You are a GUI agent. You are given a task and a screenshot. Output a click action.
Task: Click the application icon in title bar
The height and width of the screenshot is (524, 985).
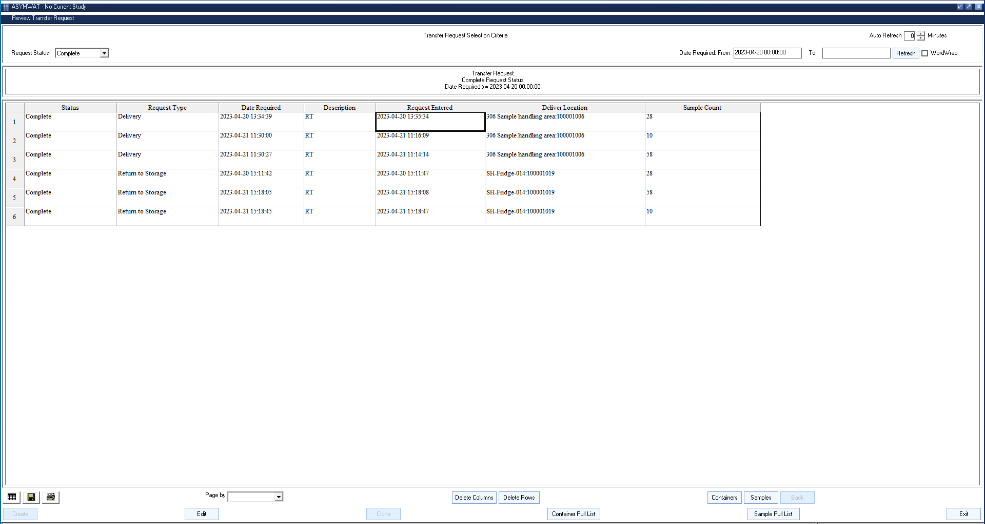pos(6,6)
